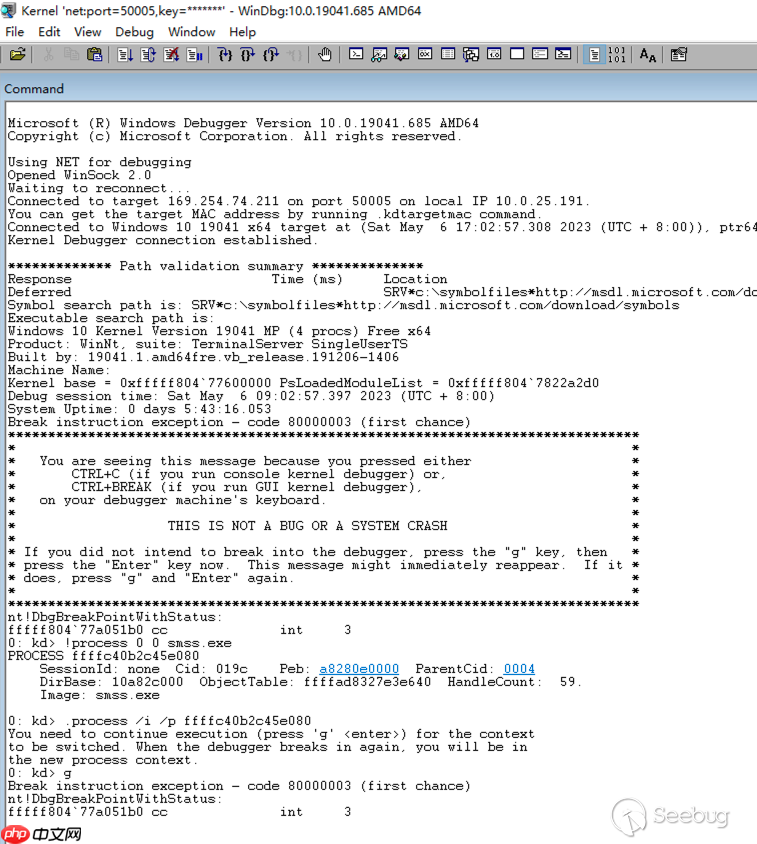Click the Break toolbar icon
The image size is (757, 844).
point(194,54)
